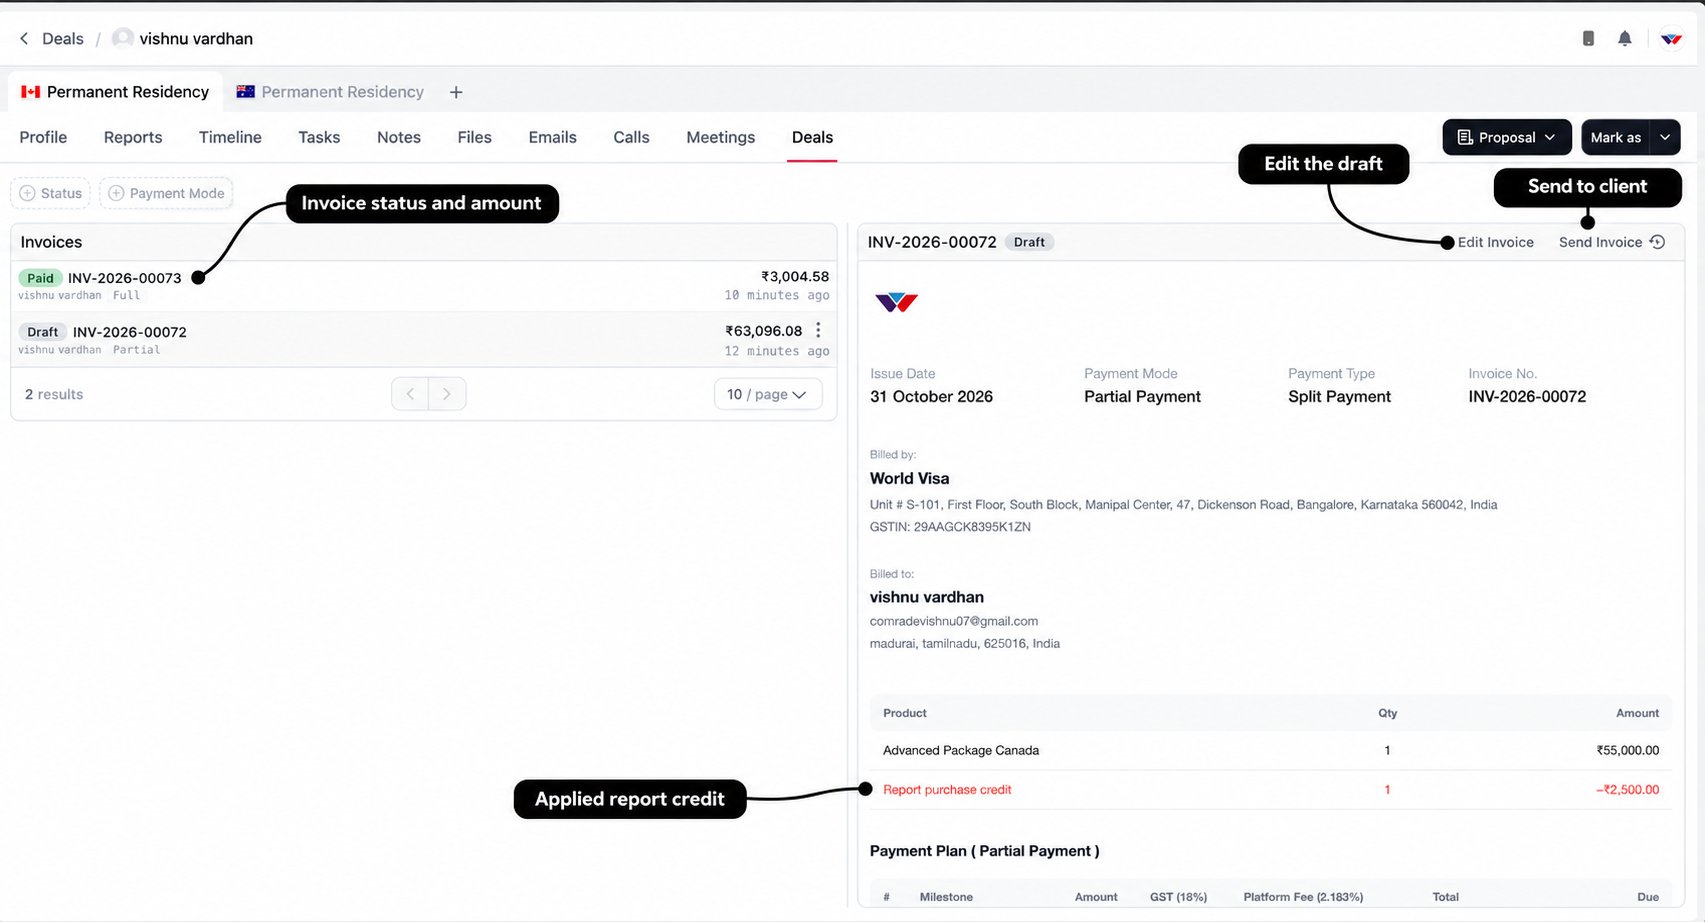This screenshot has height=922, width=1705.
Task: Click Send Invoice
Action: tap(1600, 242)
